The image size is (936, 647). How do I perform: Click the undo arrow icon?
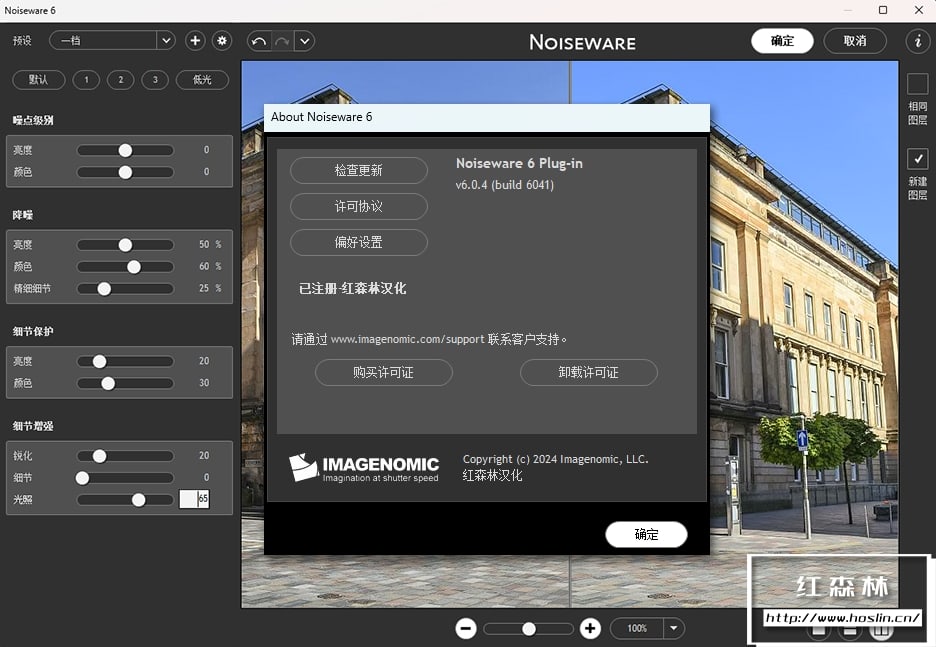(259, 41)
